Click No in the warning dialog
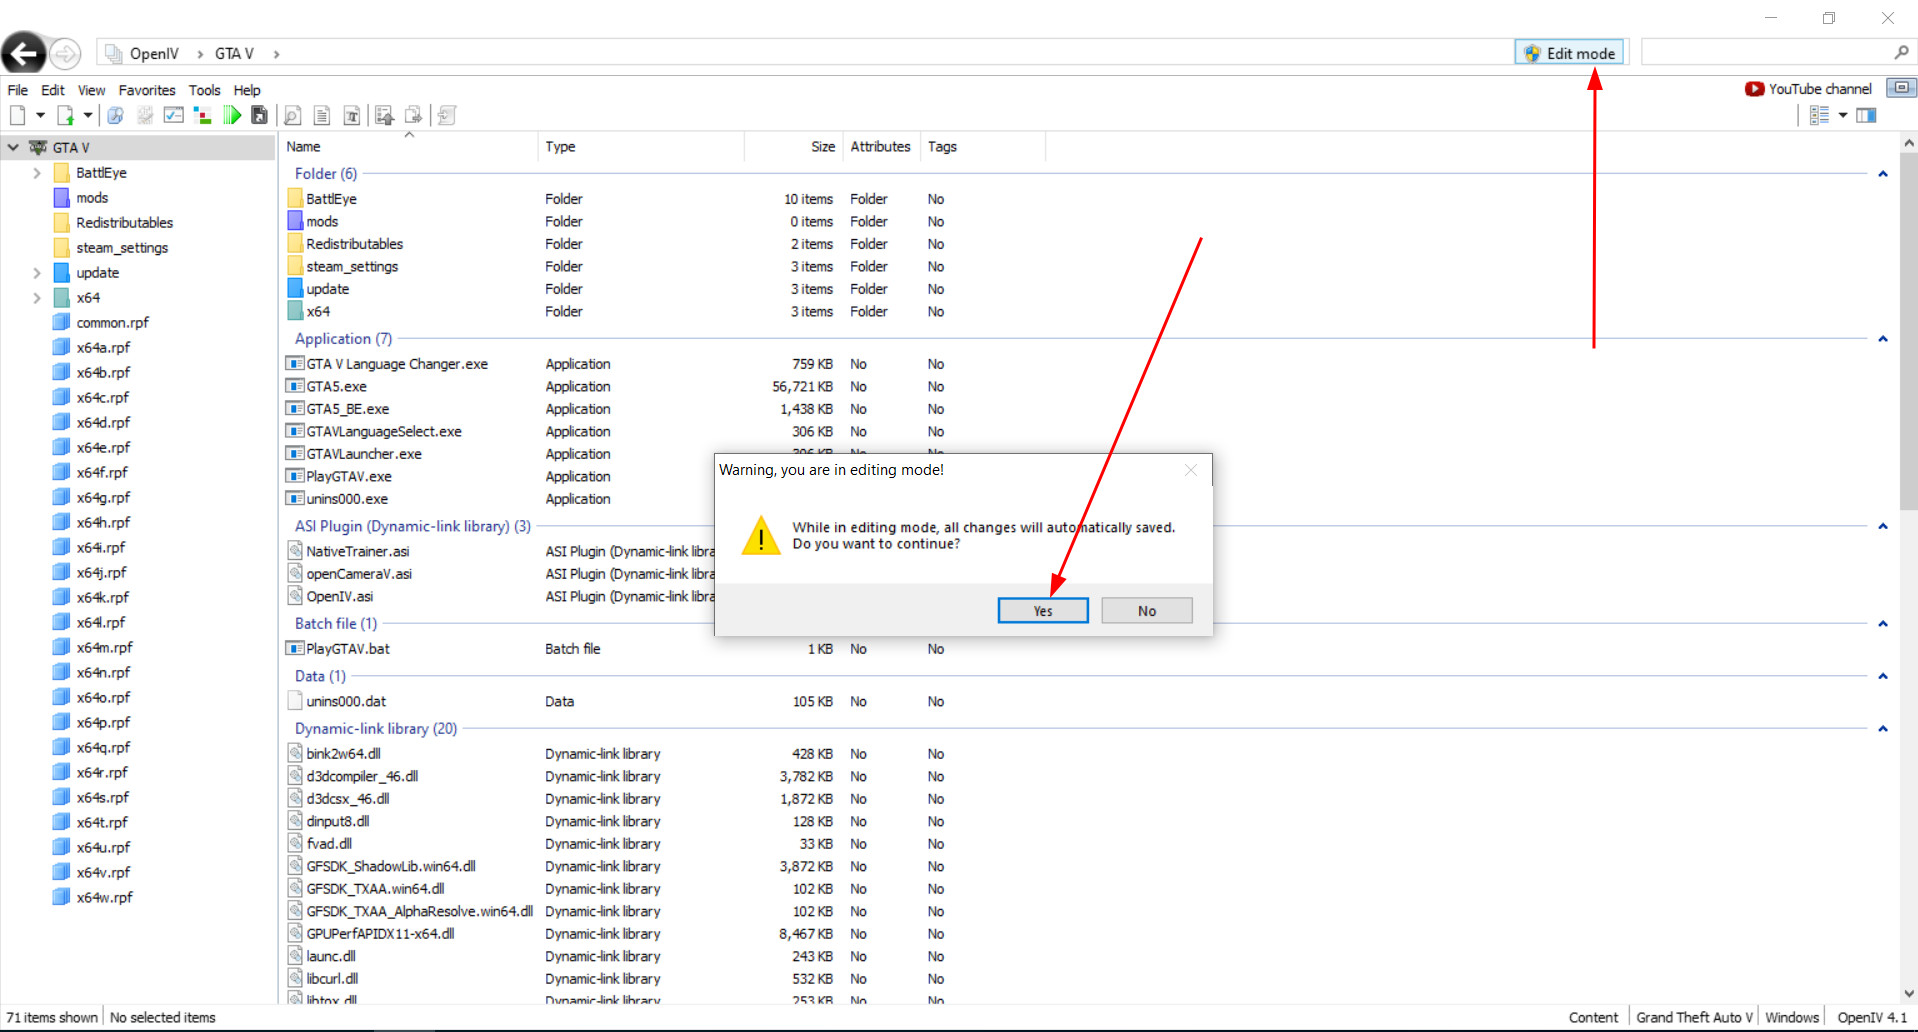 click(x=1147, y=611)
